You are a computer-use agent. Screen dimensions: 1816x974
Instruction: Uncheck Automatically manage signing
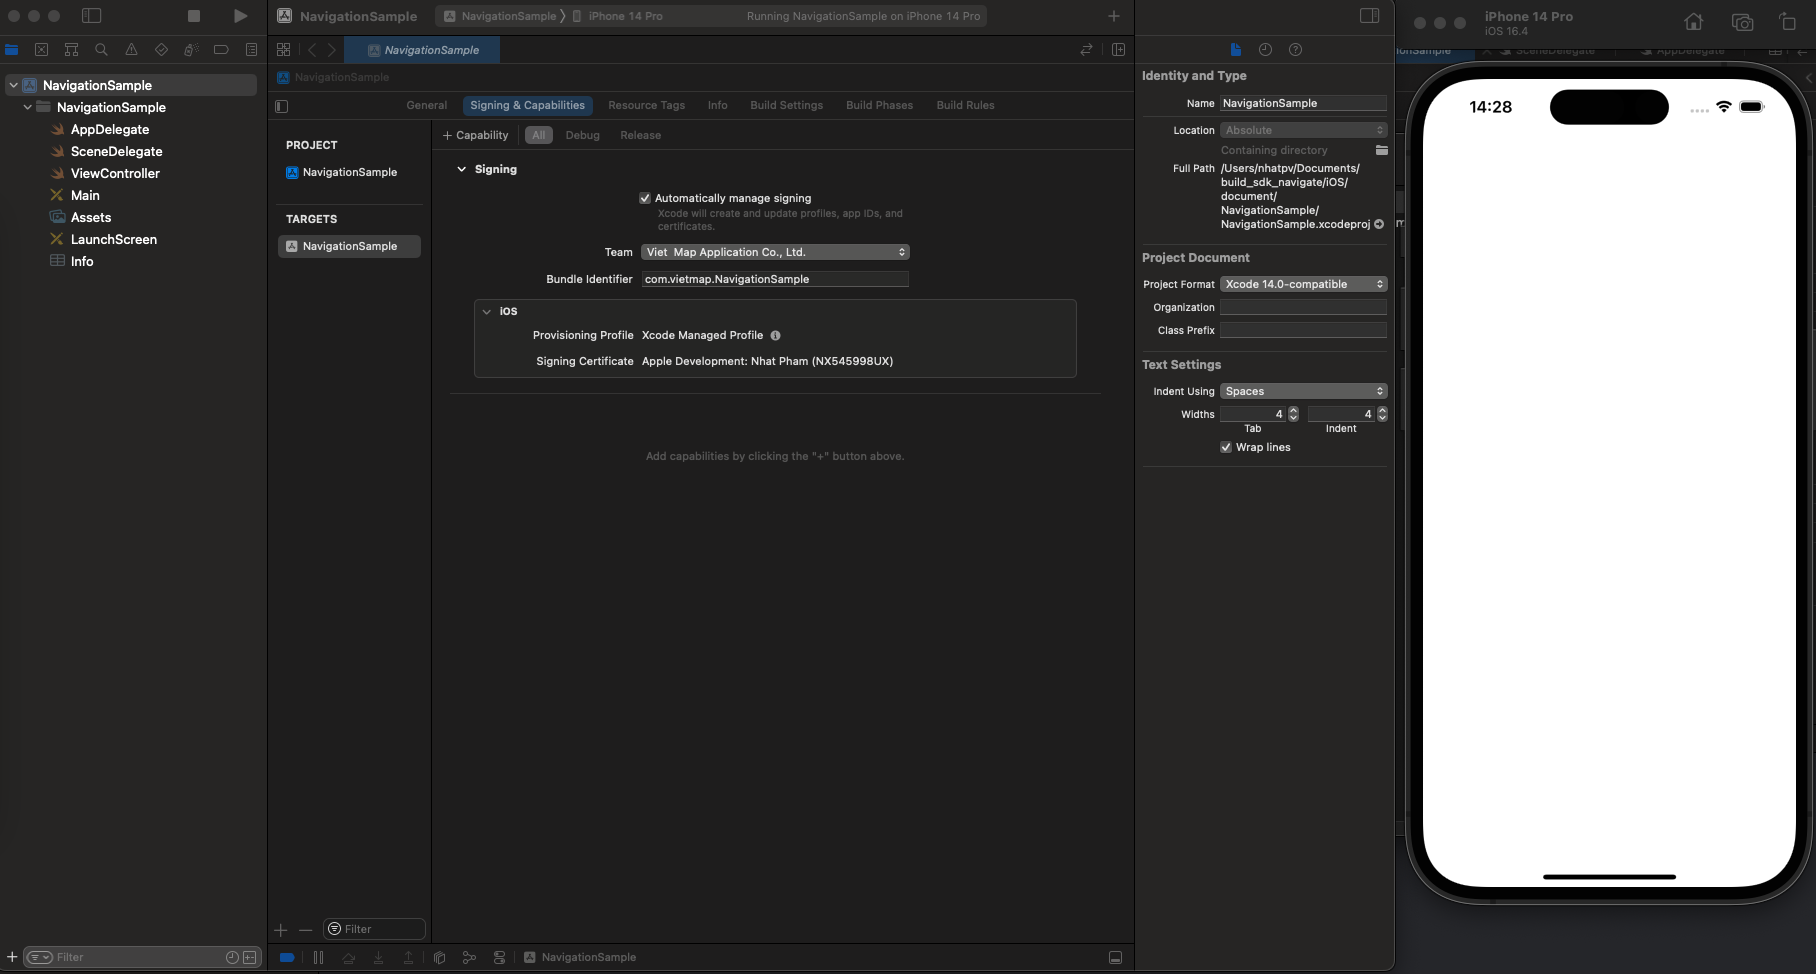coord(645,198)
